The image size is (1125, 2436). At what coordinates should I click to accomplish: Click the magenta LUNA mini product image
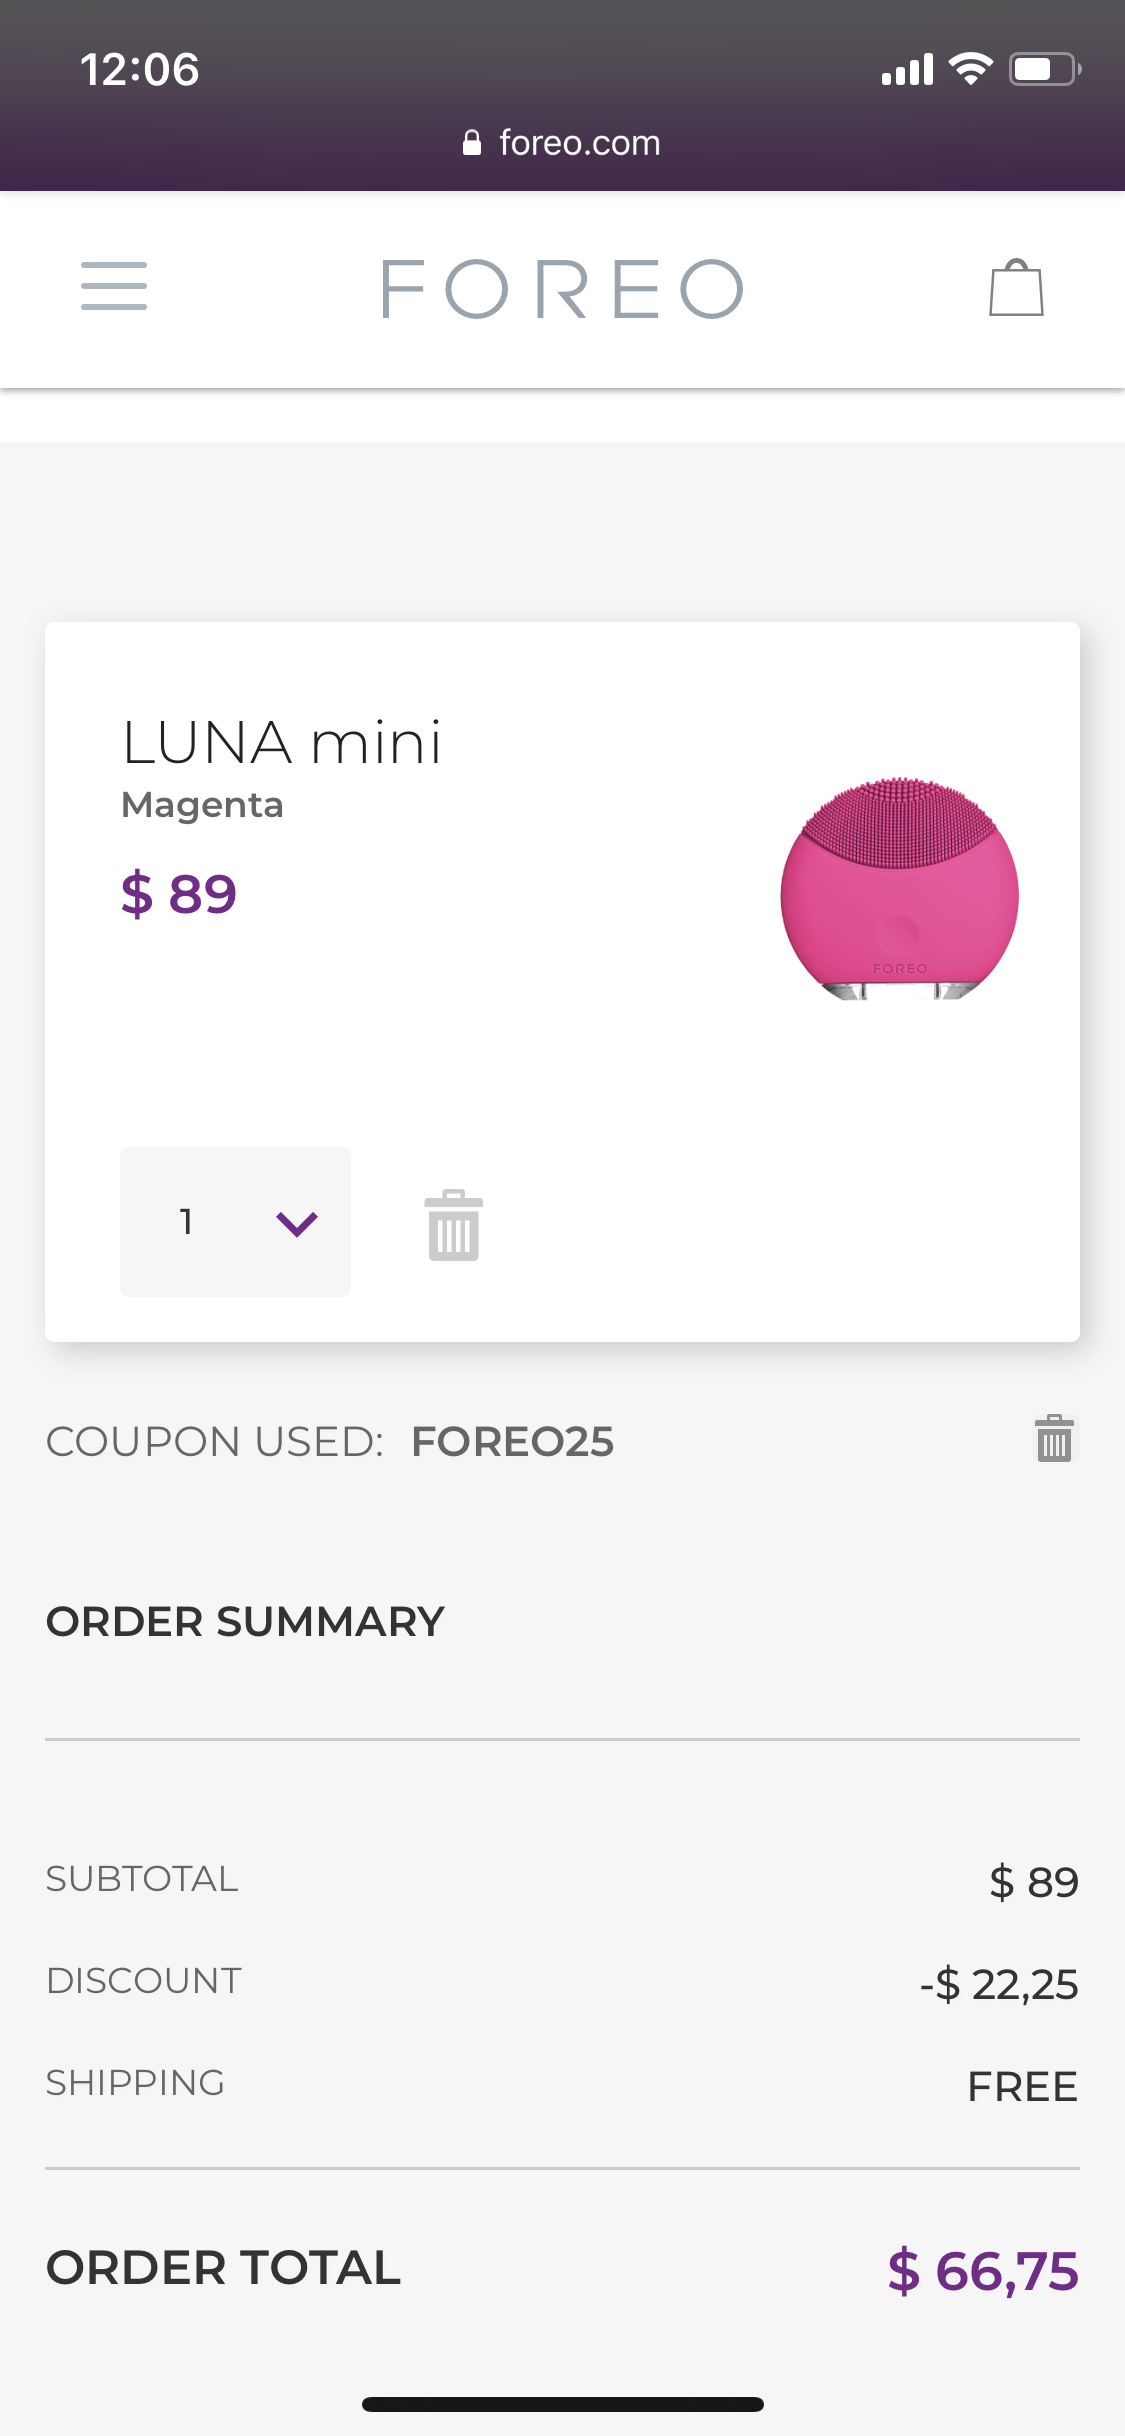tap(899, 889)
